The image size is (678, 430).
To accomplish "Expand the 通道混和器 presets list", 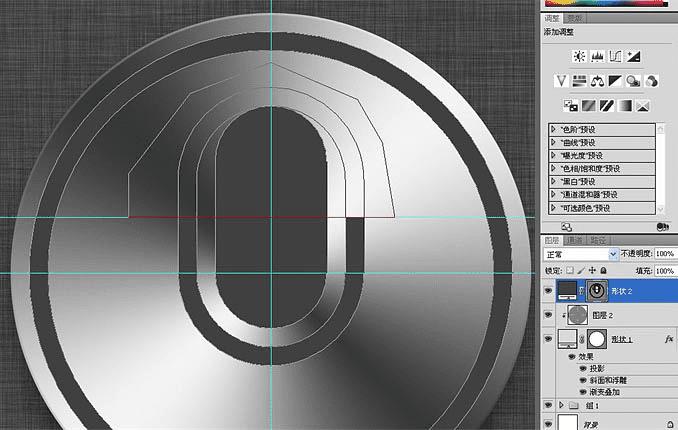I will pyautogui.click(x=553, y=195).
